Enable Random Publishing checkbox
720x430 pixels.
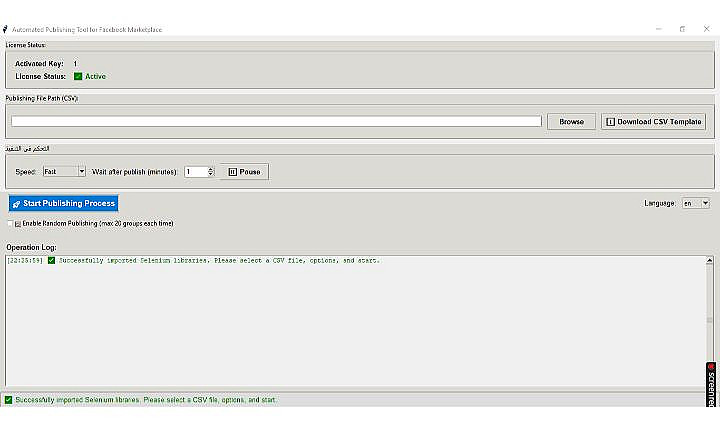[x=11, y=223]
